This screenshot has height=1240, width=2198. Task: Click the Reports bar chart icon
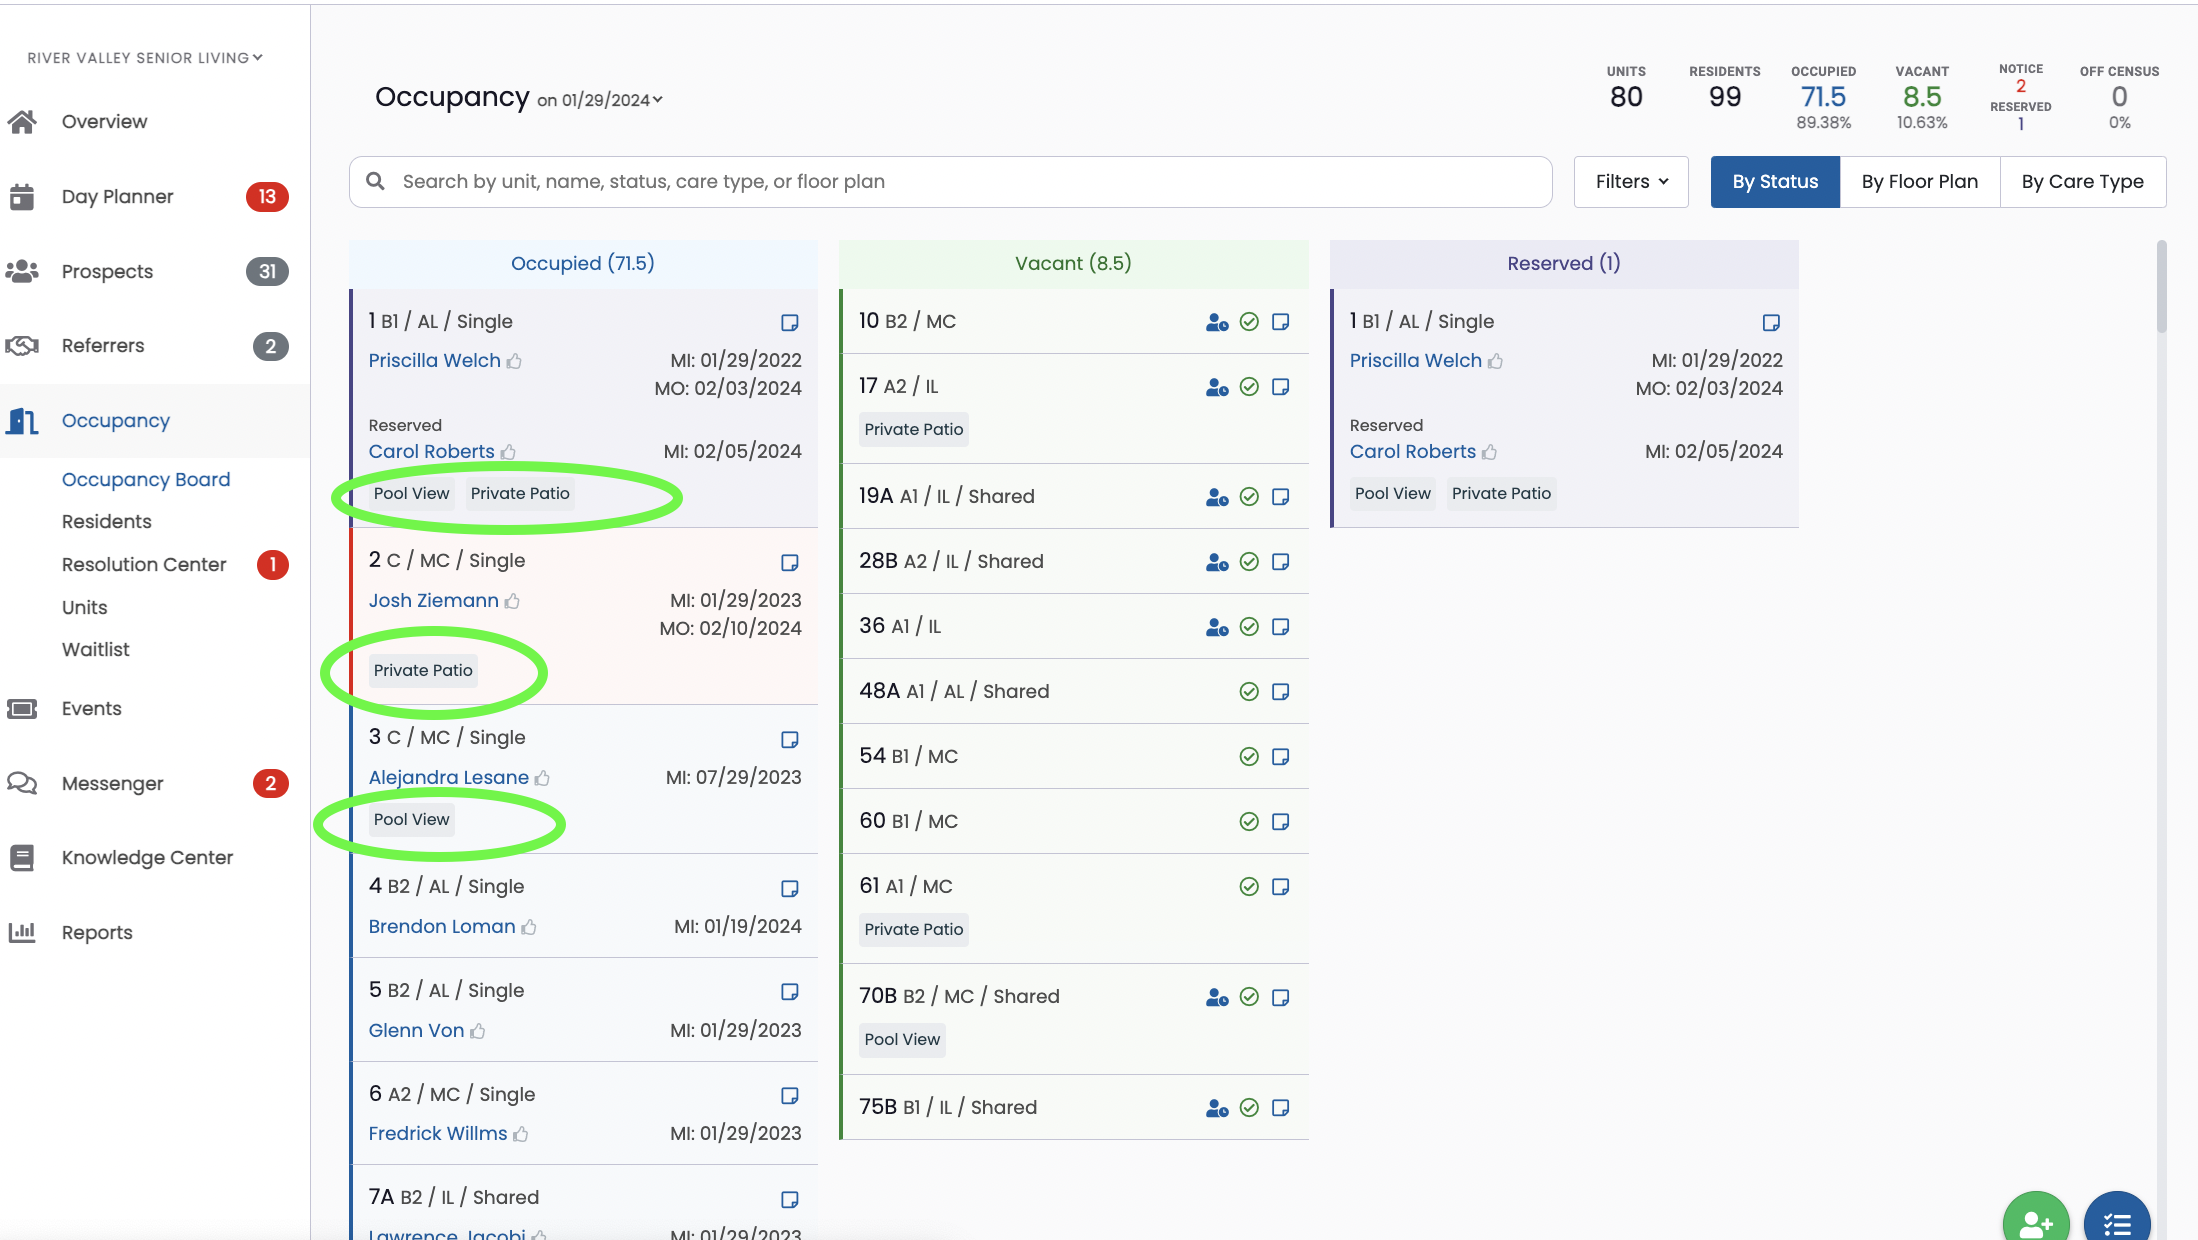[x=22, y=932]
